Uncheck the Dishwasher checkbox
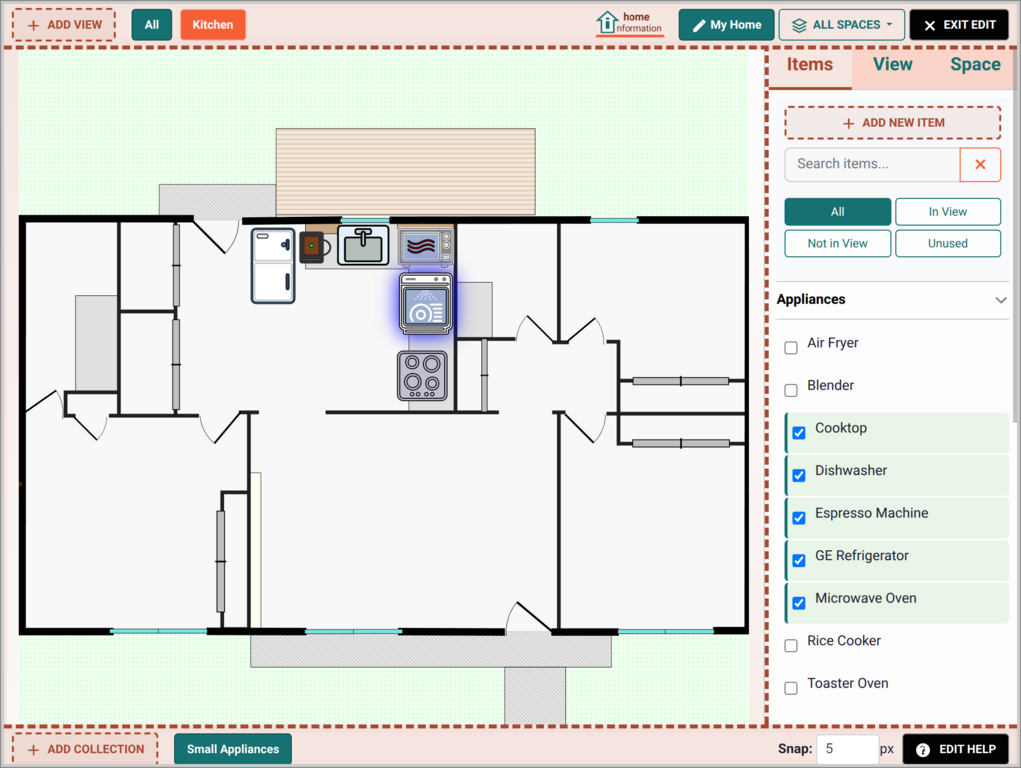 tap(799, 476)
